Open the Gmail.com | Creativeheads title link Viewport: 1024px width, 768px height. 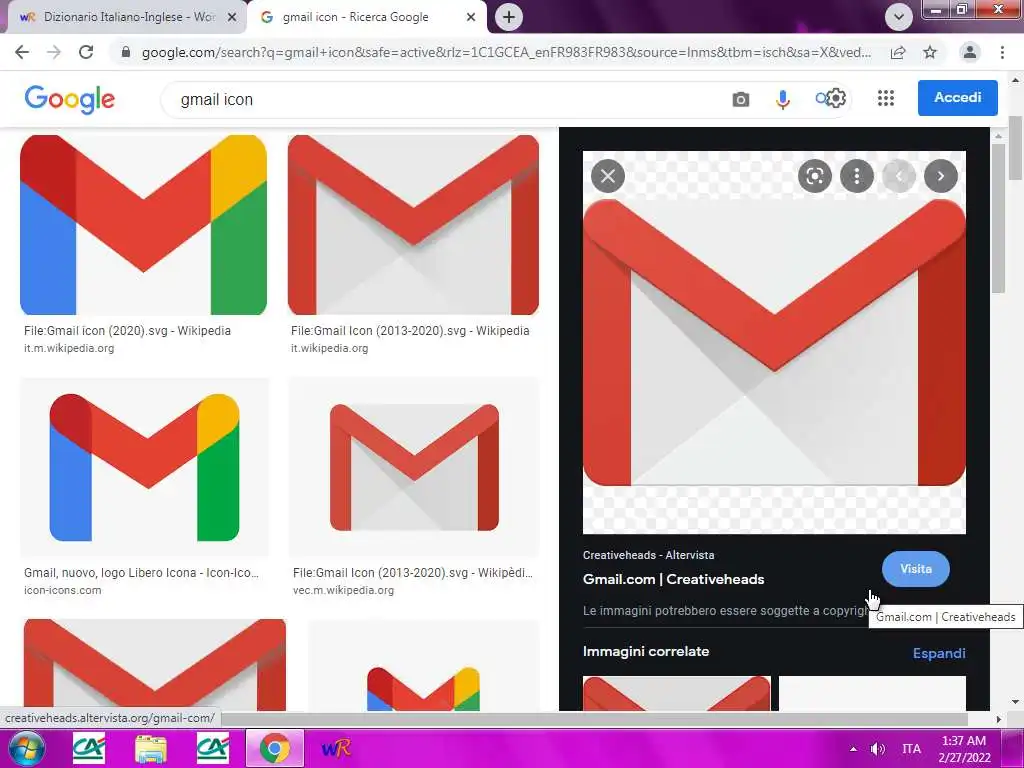click(673, 579)
